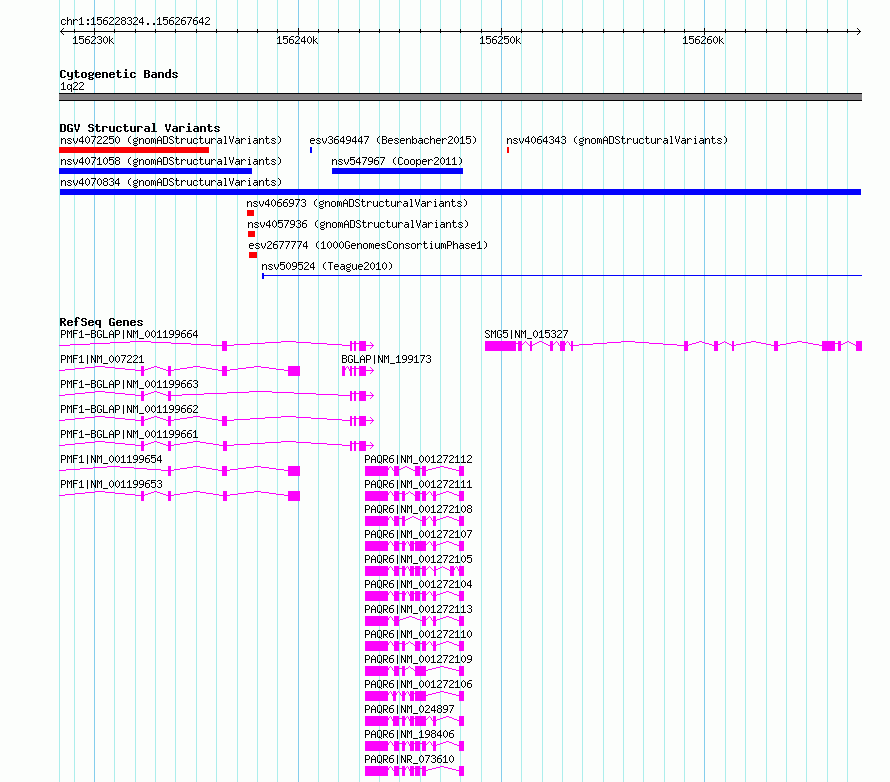Open the DGV Structural Variants track title
Screen dimensions: 890x782
[x=140, y=128]
